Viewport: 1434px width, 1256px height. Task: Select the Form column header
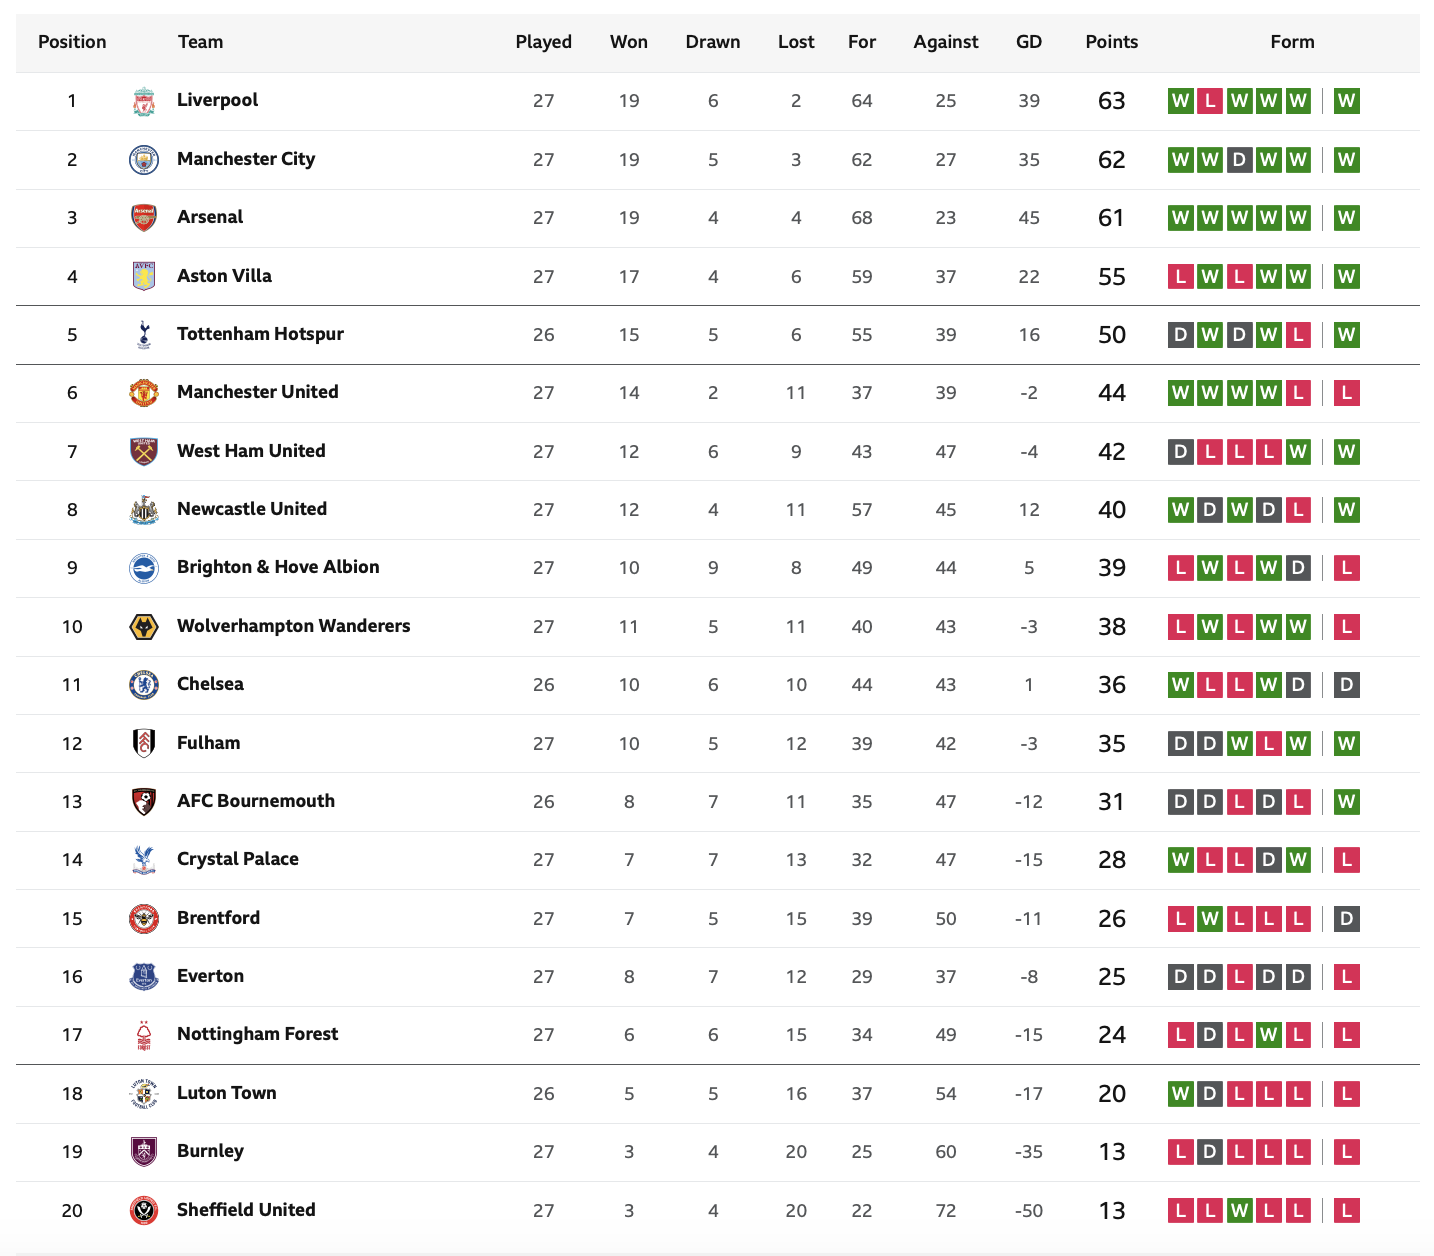point(1292,42)
